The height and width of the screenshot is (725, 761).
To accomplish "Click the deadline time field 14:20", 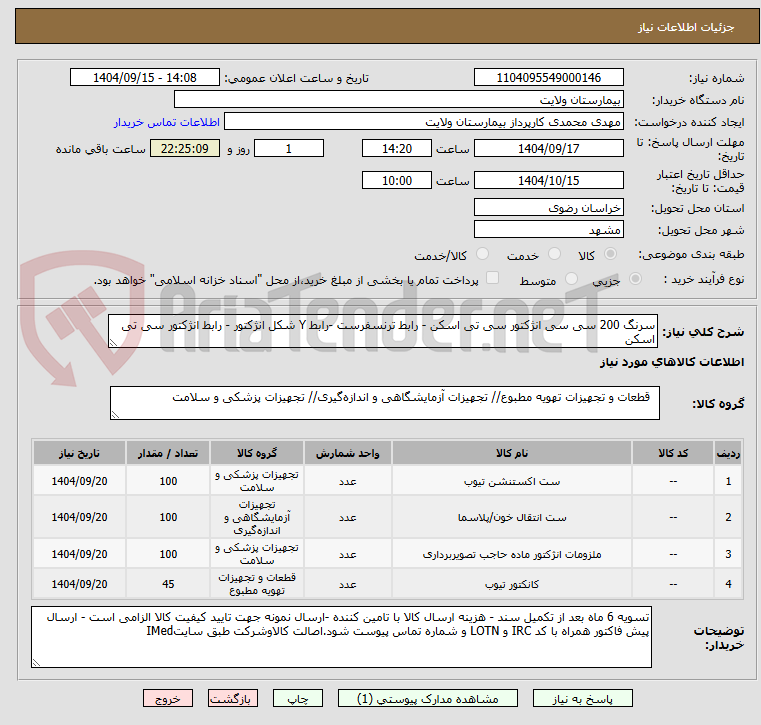I will coord(397,148).
